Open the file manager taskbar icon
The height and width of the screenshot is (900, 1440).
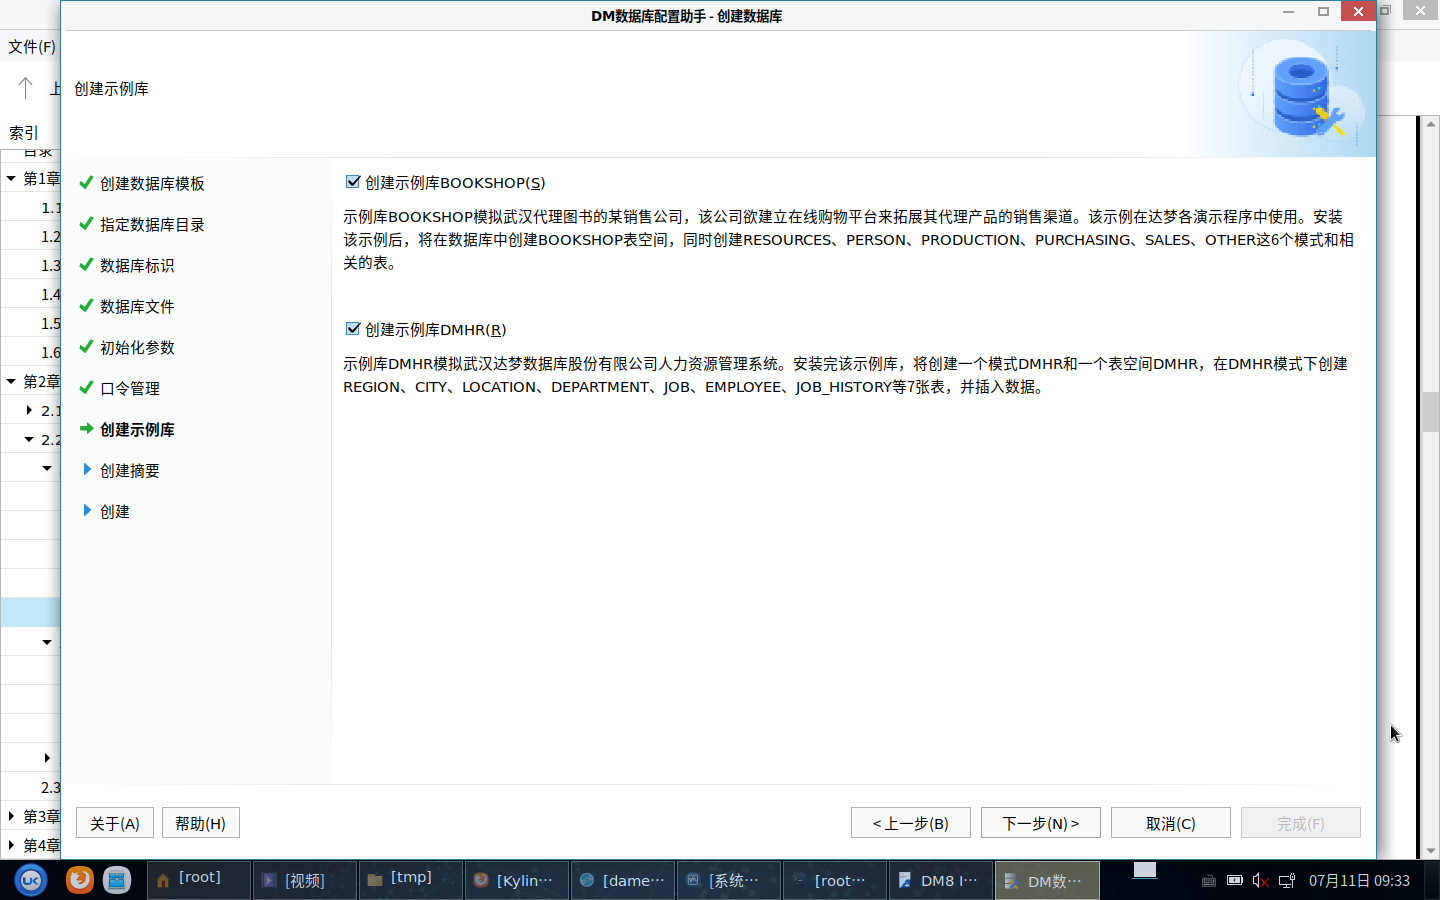pyautogui.click(x=117, y=880)
